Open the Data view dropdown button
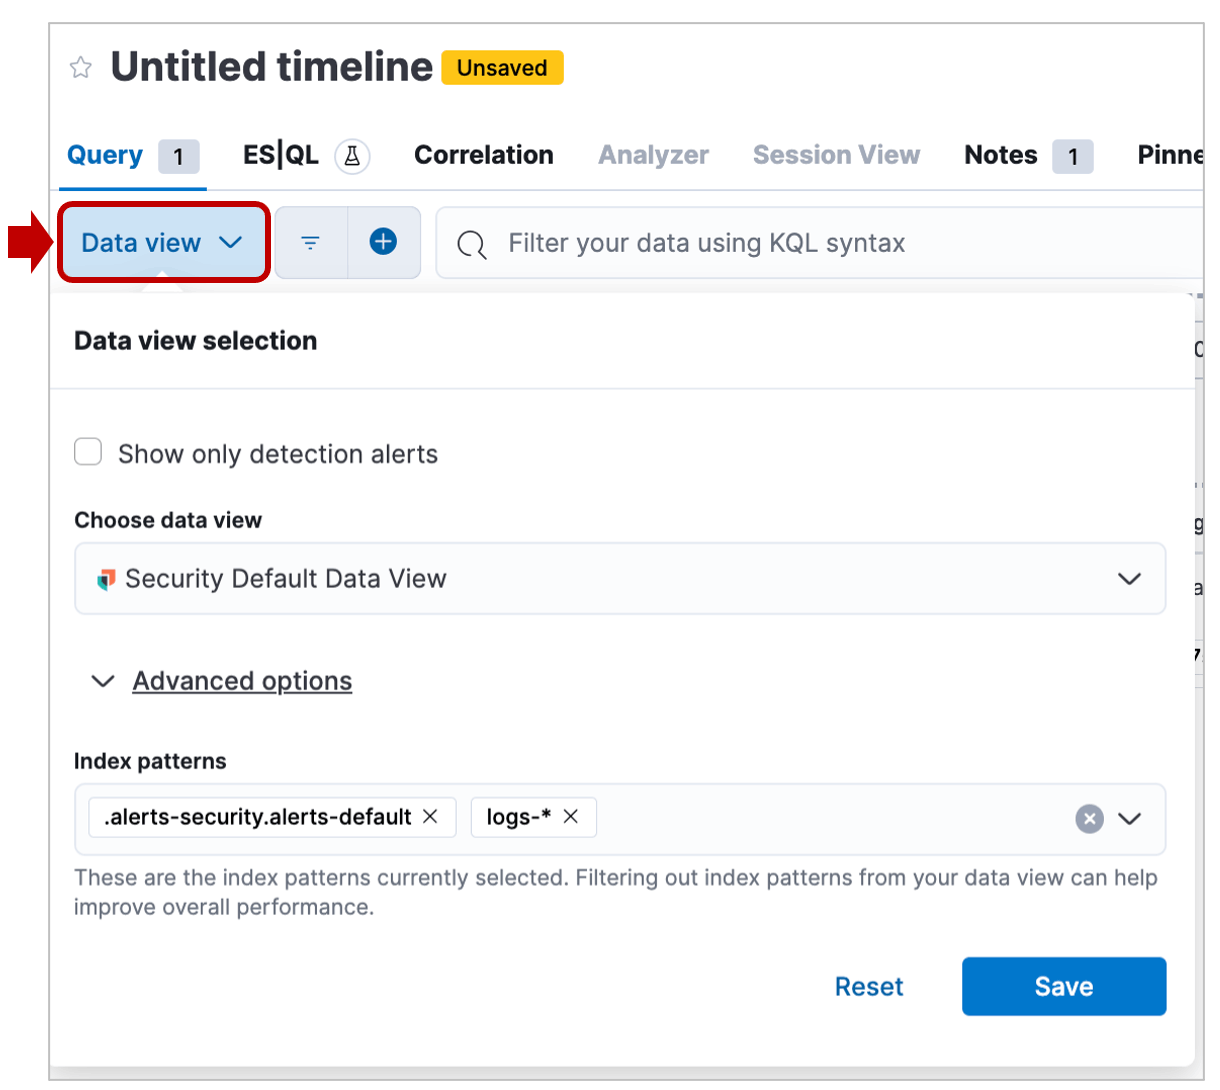The width and height of the screenshot is (1220, 1090). (163, 243)
